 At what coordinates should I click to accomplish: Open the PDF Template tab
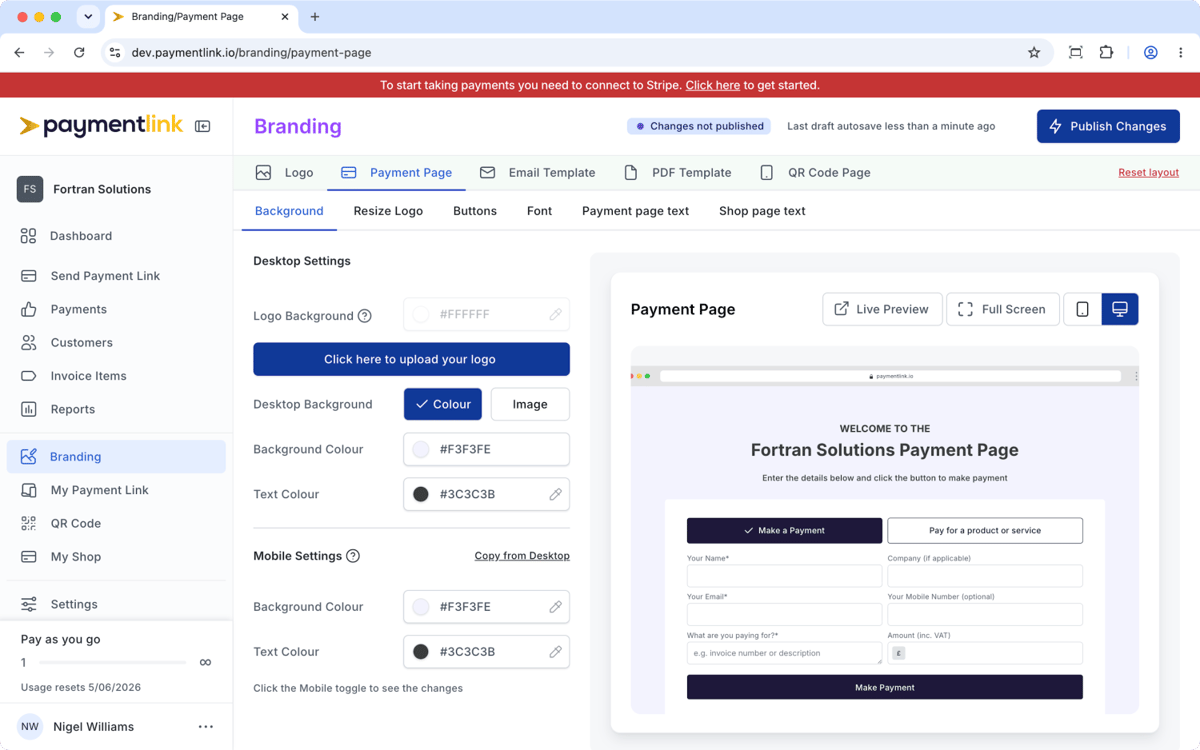coord(677,172)
